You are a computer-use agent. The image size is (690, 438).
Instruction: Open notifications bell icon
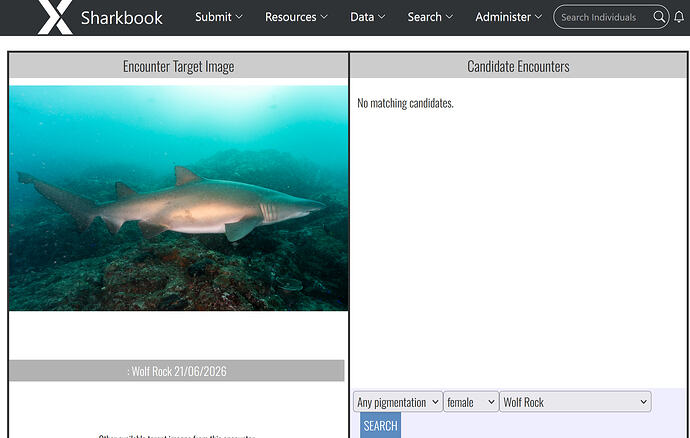point(679,17)
